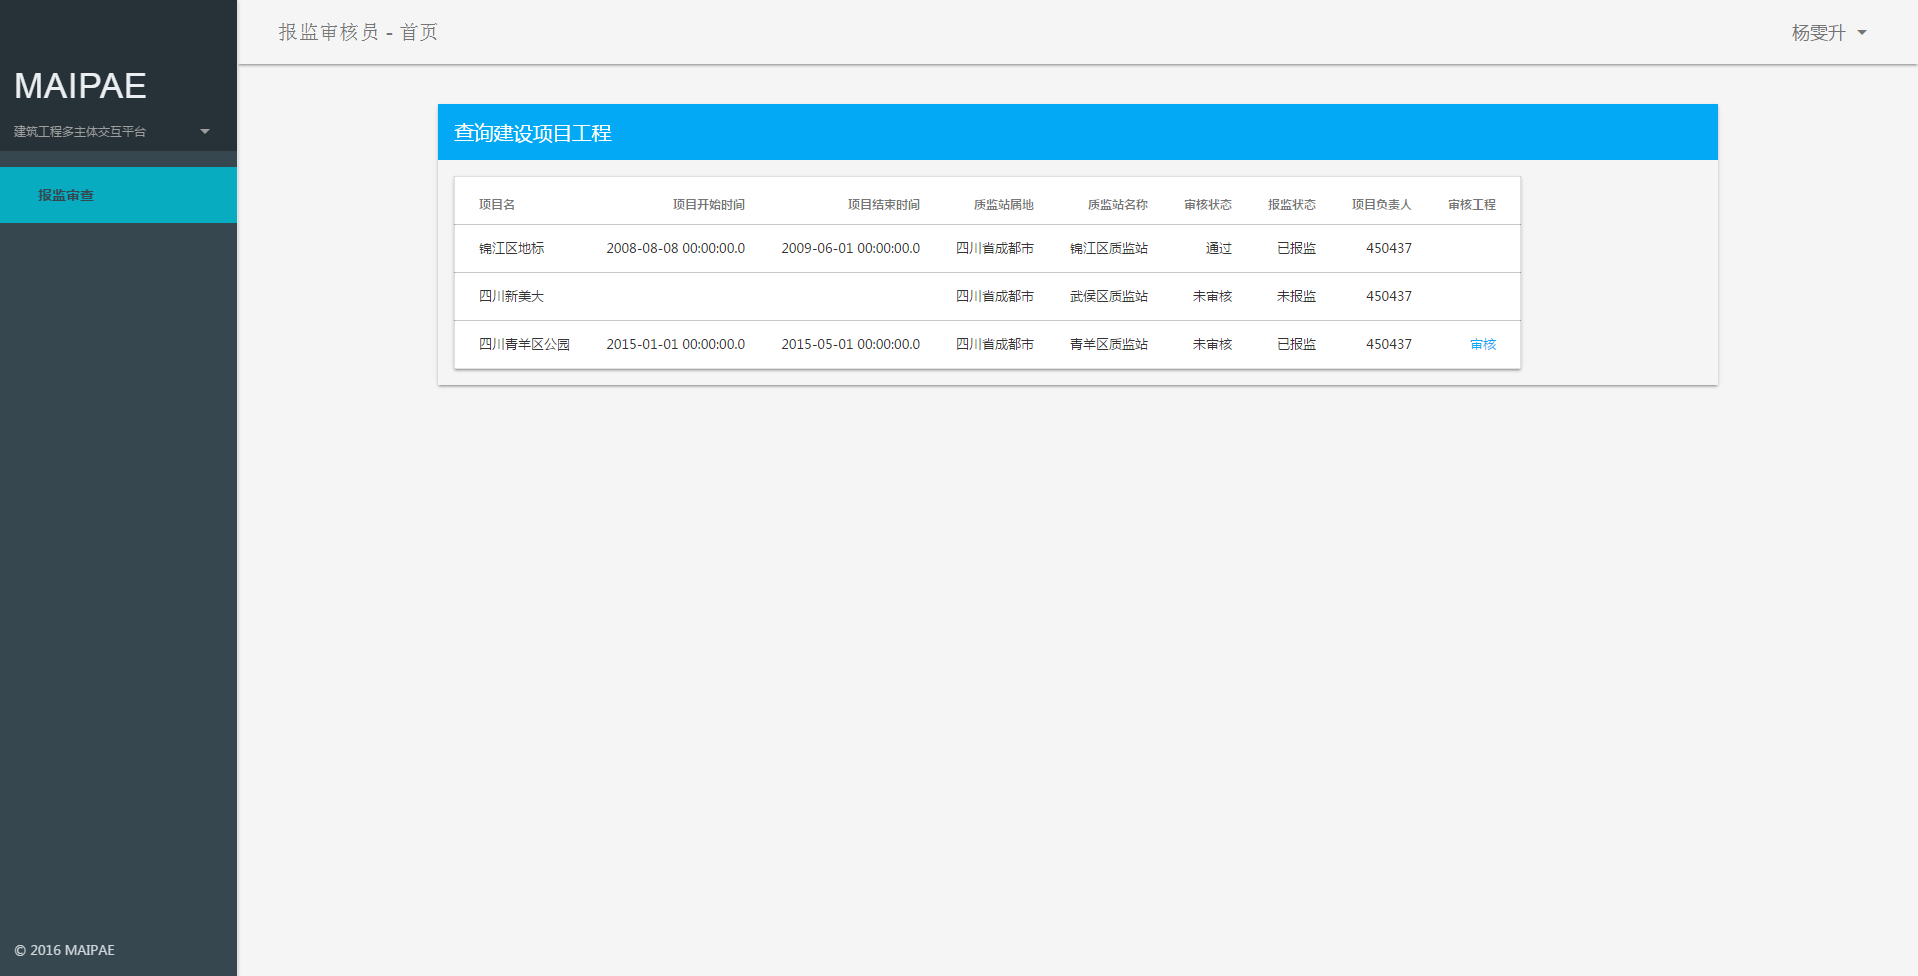The width and height of the screenshot is (1918, 976).
Task: Click the 质监站属地 column header
Action: pos(1003,205)
